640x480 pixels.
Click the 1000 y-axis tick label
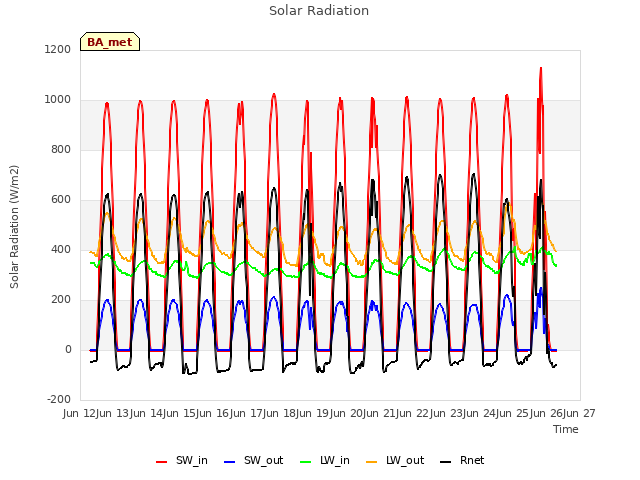click(x=58, y=100)
